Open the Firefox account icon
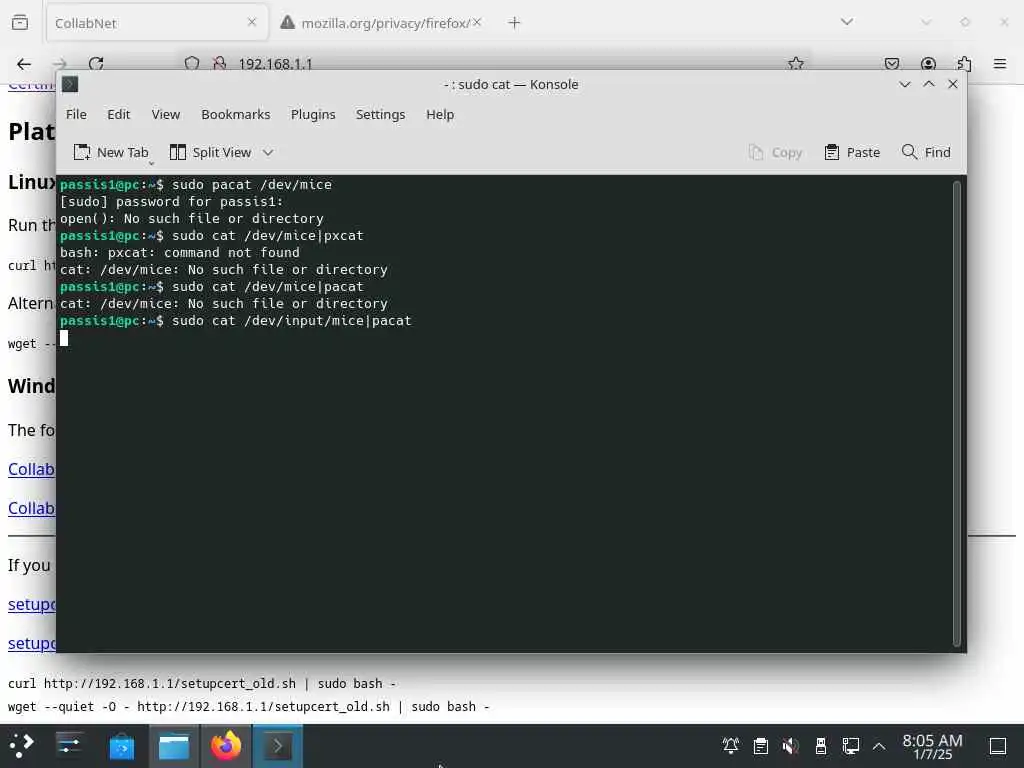 928,63
